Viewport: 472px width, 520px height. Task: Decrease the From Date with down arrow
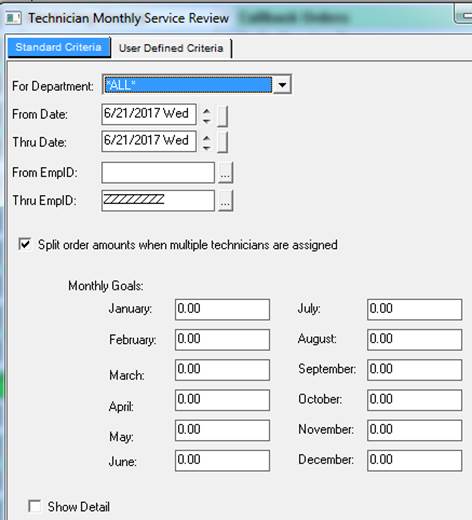pyautogui.click(x=207, y=121)
